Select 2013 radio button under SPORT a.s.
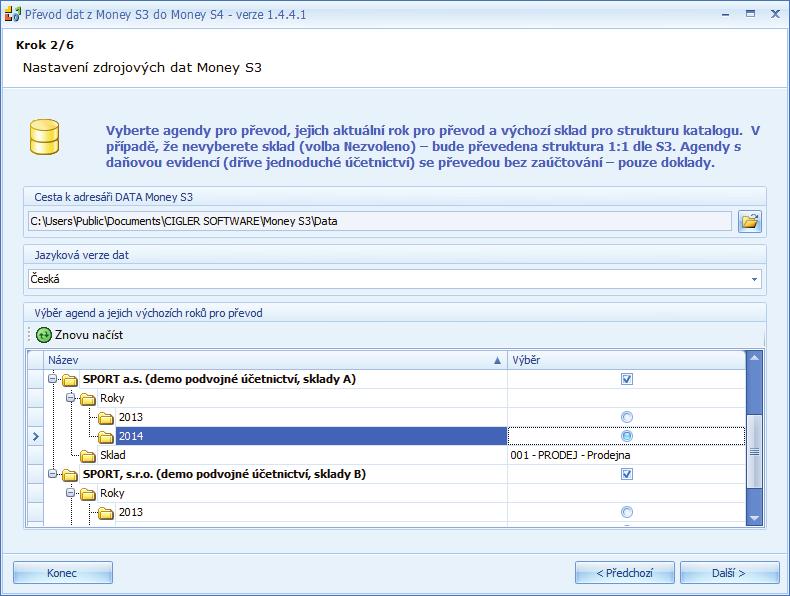Screen dimensions: 790x596 (x=627, y=417)
